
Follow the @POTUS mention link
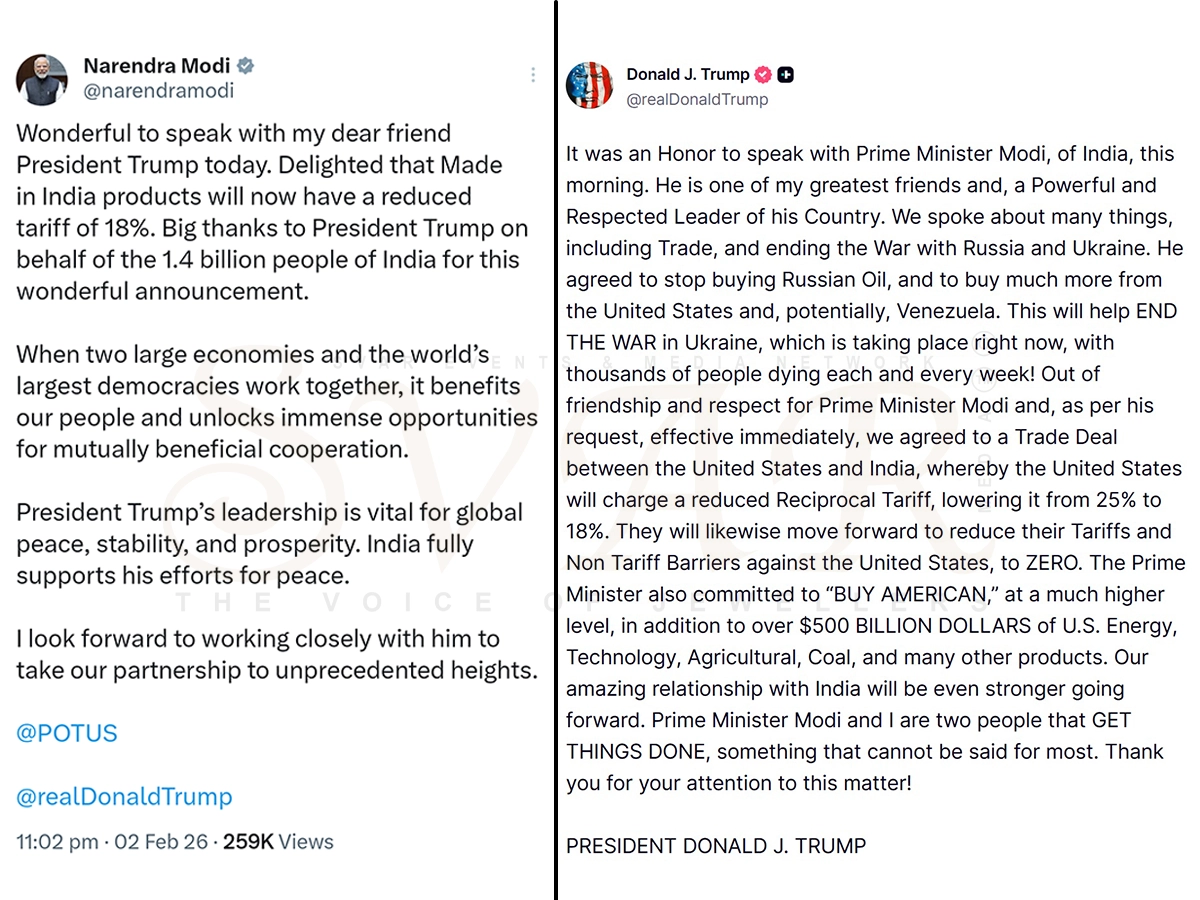66,733
